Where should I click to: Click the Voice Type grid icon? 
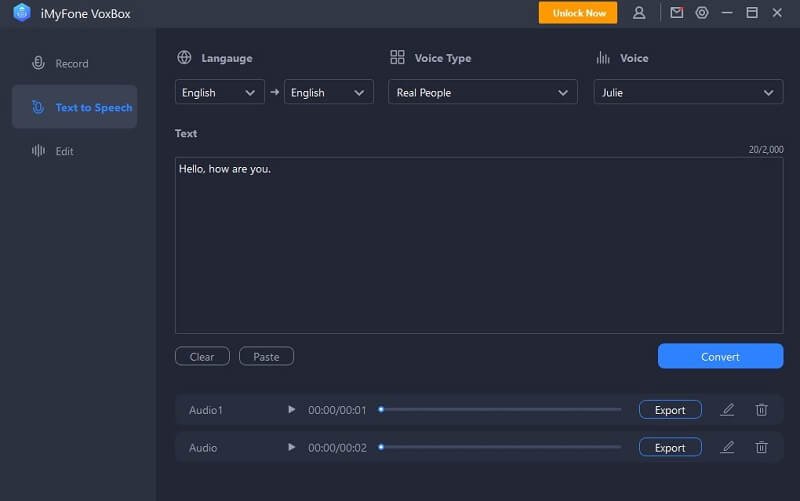(x=397, y=57)
